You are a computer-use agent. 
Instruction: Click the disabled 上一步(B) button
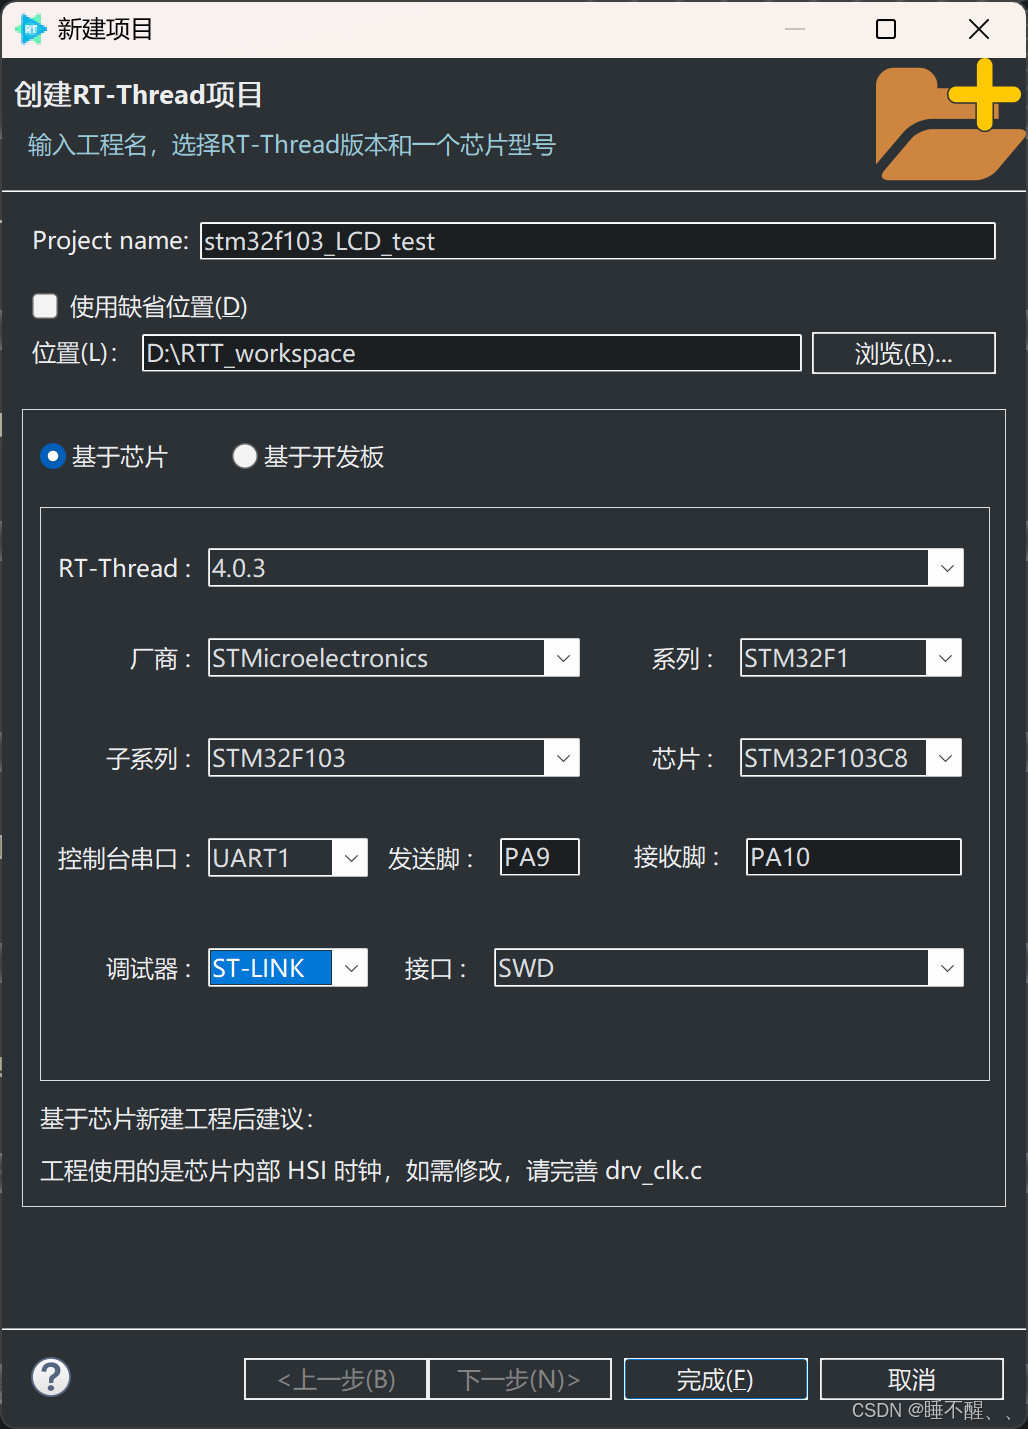(336, 1379)
